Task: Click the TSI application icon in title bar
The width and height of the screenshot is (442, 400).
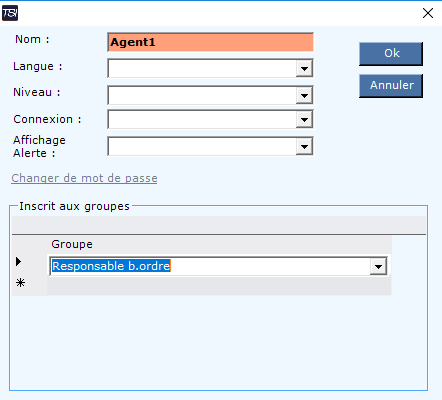Action: [x=10, y=13]
